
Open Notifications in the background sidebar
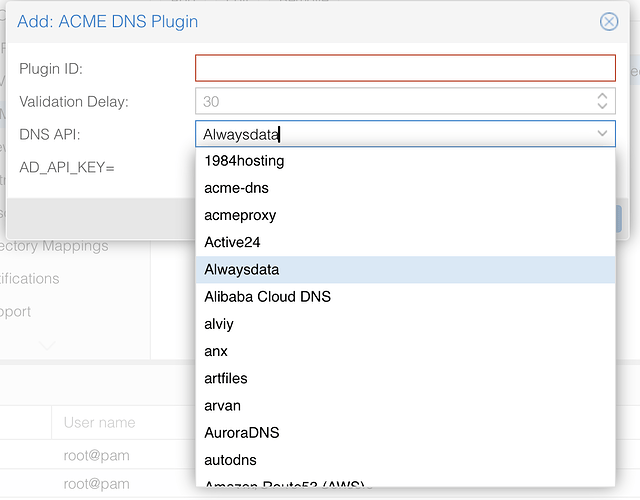[x=29, y=279]
